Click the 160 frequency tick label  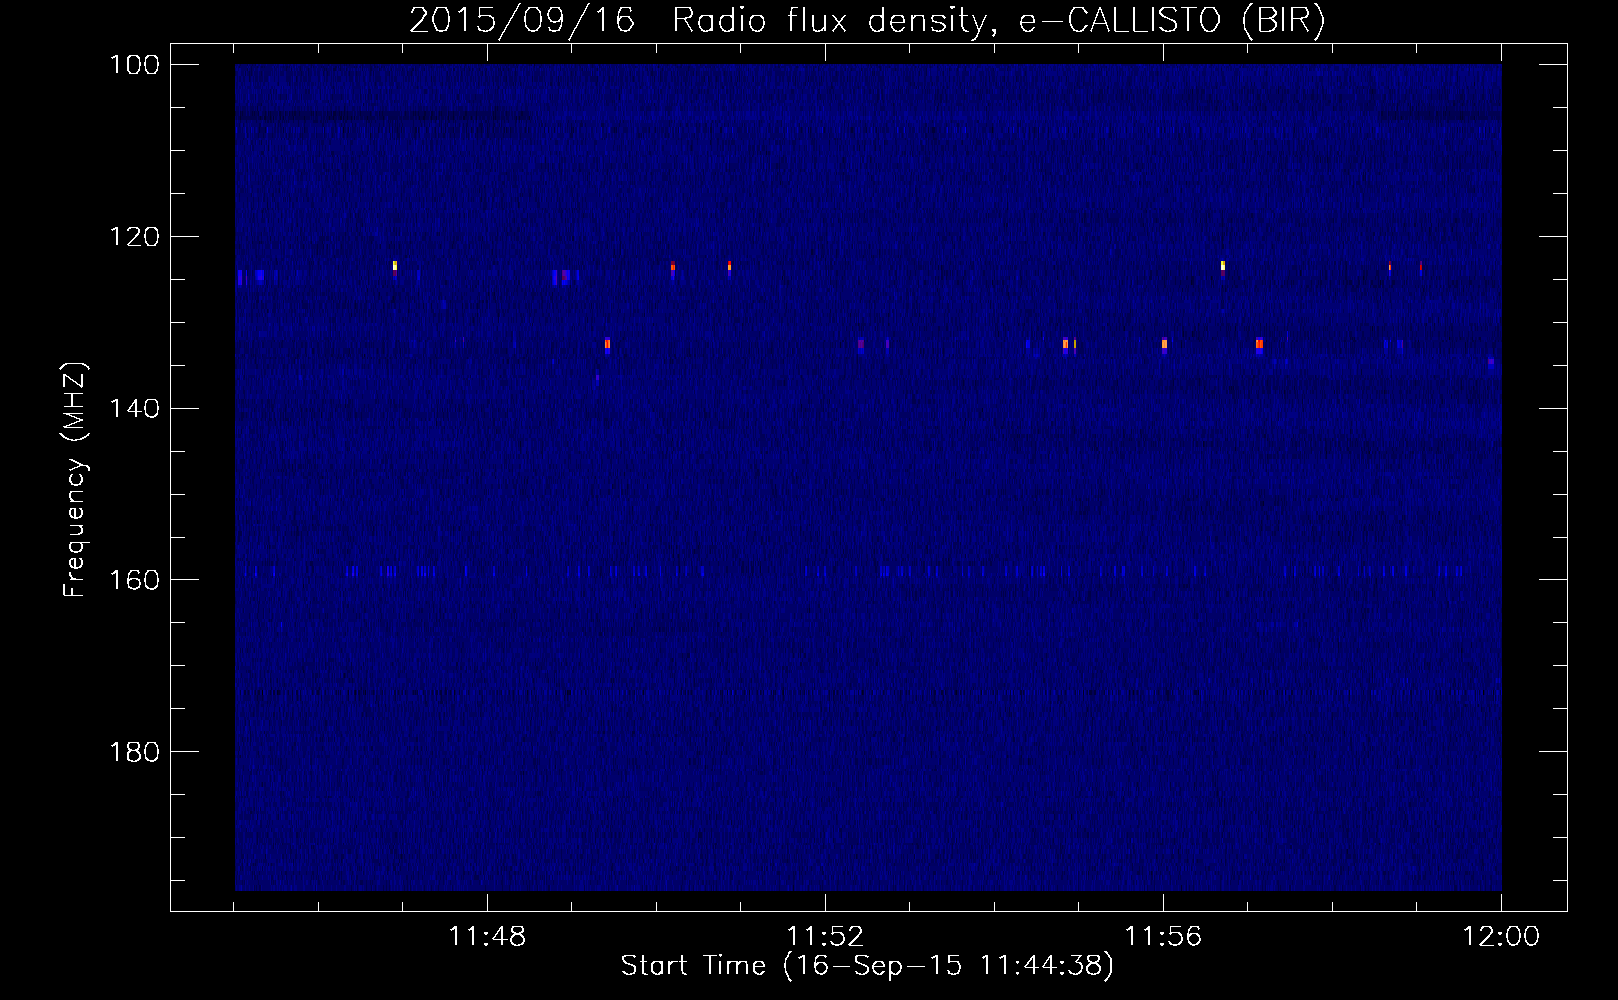click(x=134, y=581)
